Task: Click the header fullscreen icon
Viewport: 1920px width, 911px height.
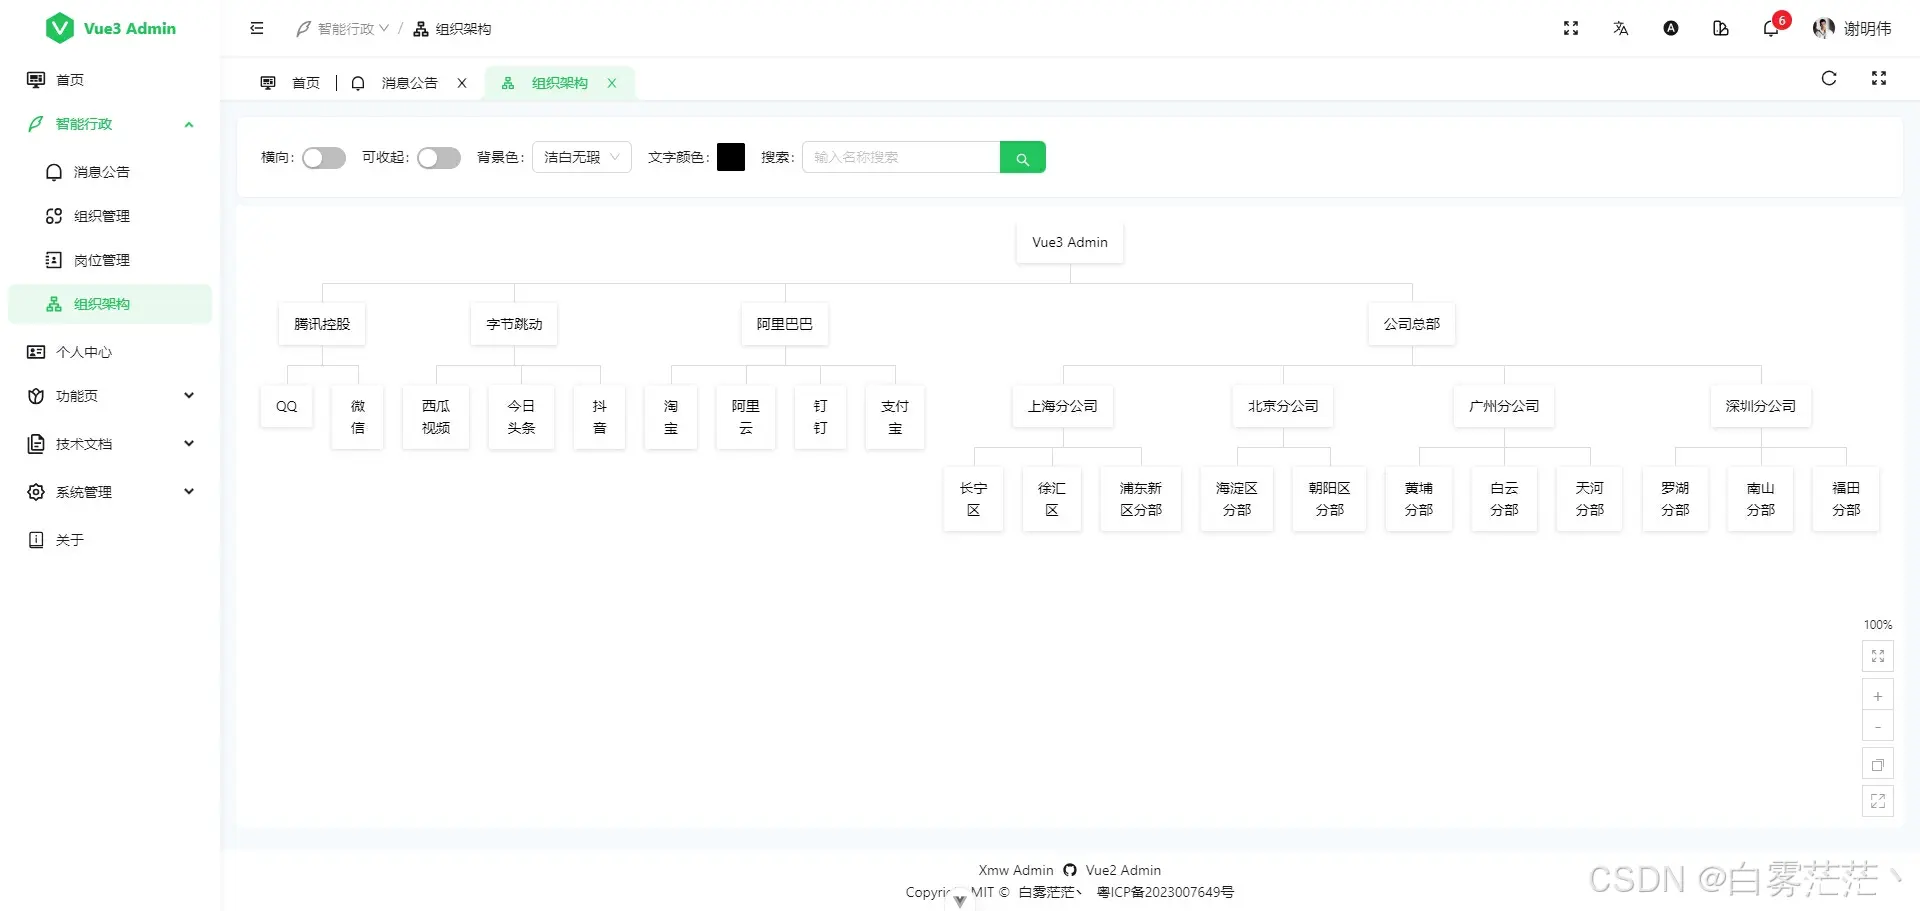Action: coord(1571,28)
